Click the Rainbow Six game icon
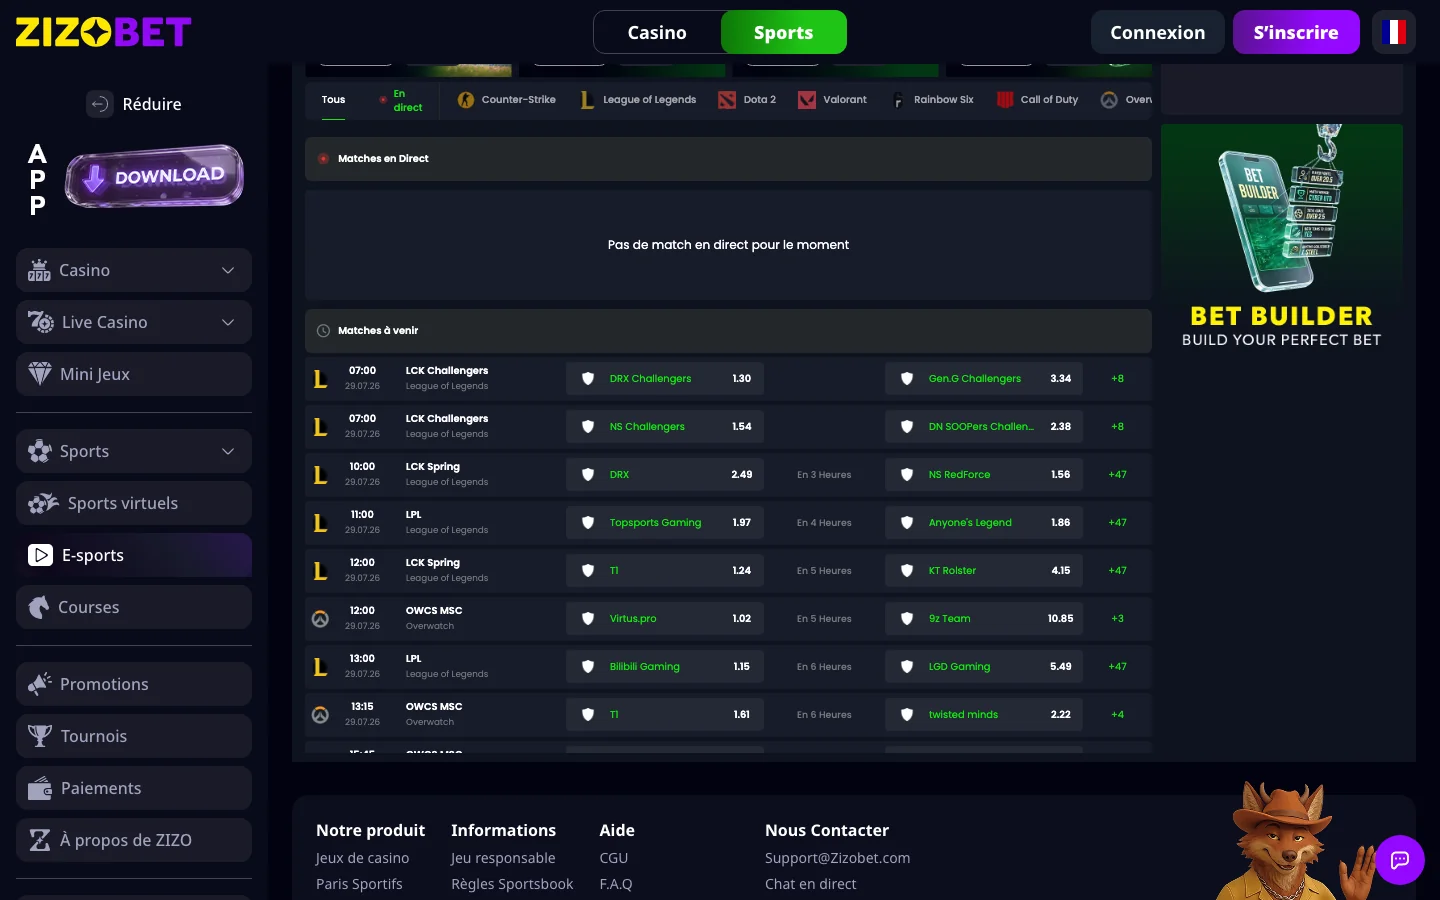Viewport: 1440px width, 900px height. click(x=898, y=100)
